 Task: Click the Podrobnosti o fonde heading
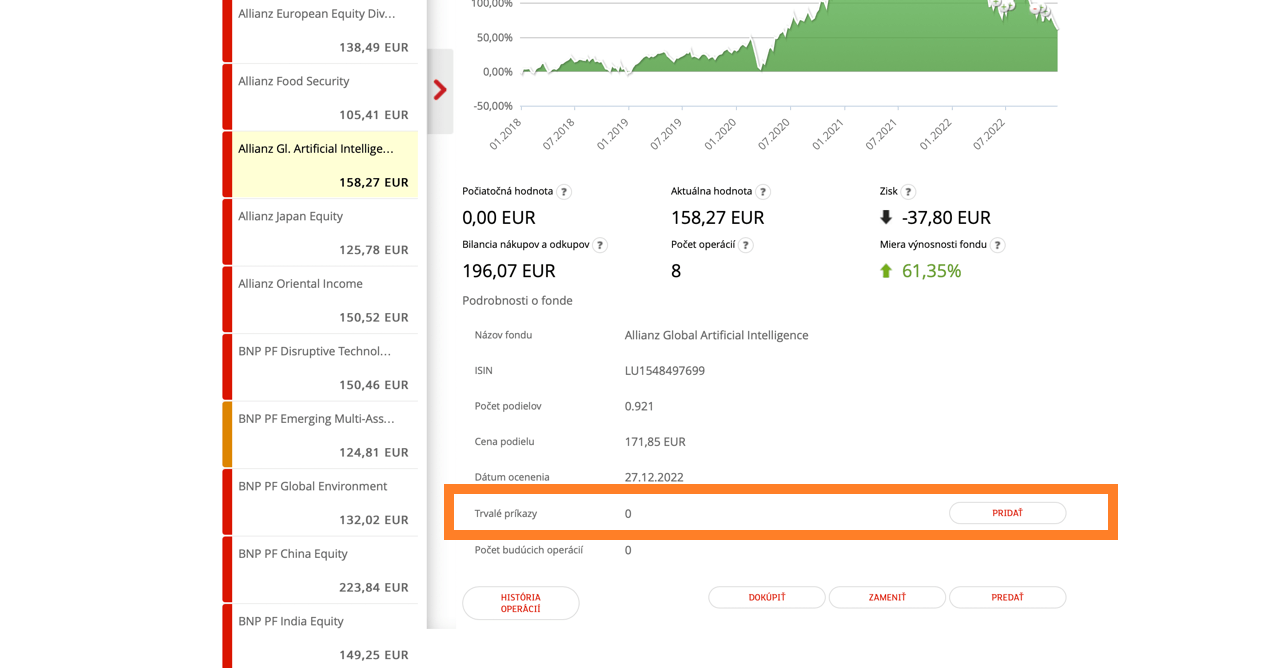point(517,300)
